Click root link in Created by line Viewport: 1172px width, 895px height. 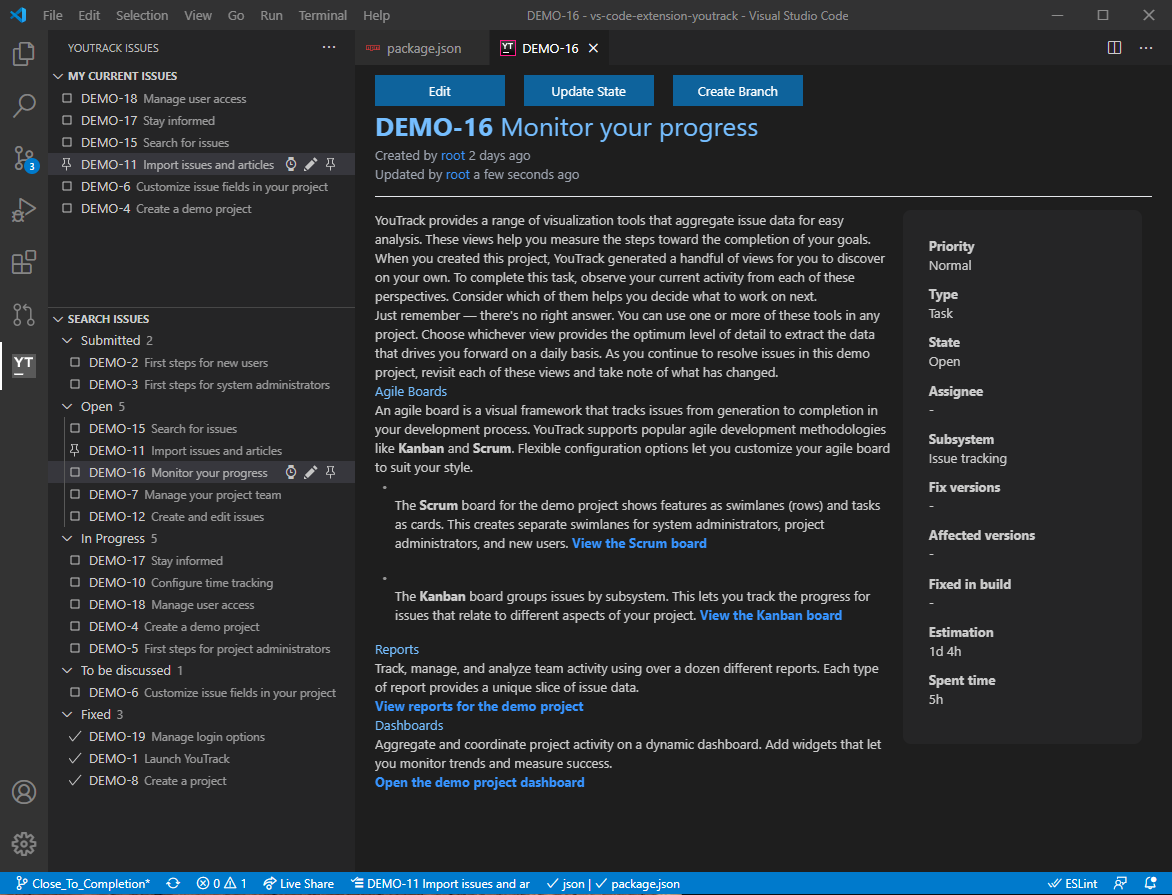(453, 156)
